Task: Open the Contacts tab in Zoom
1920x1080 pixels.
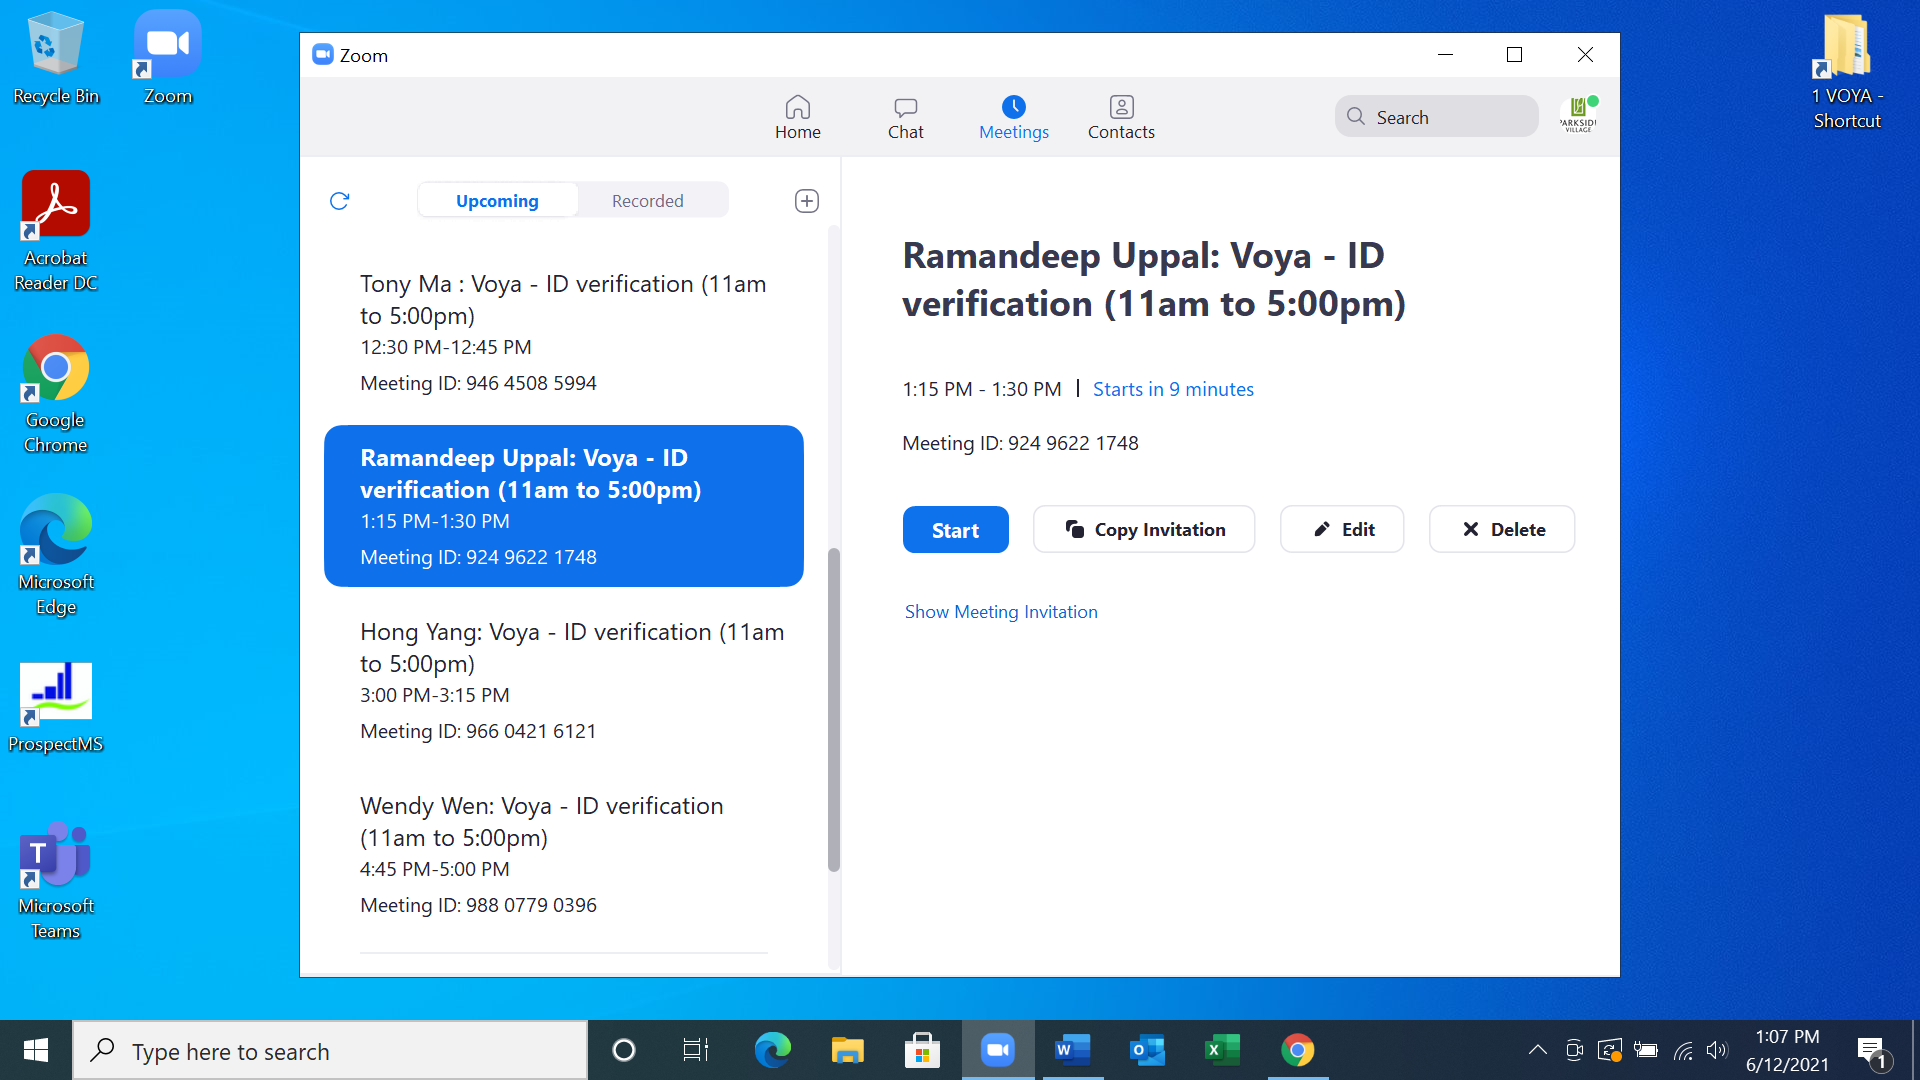Action: 1121,117
